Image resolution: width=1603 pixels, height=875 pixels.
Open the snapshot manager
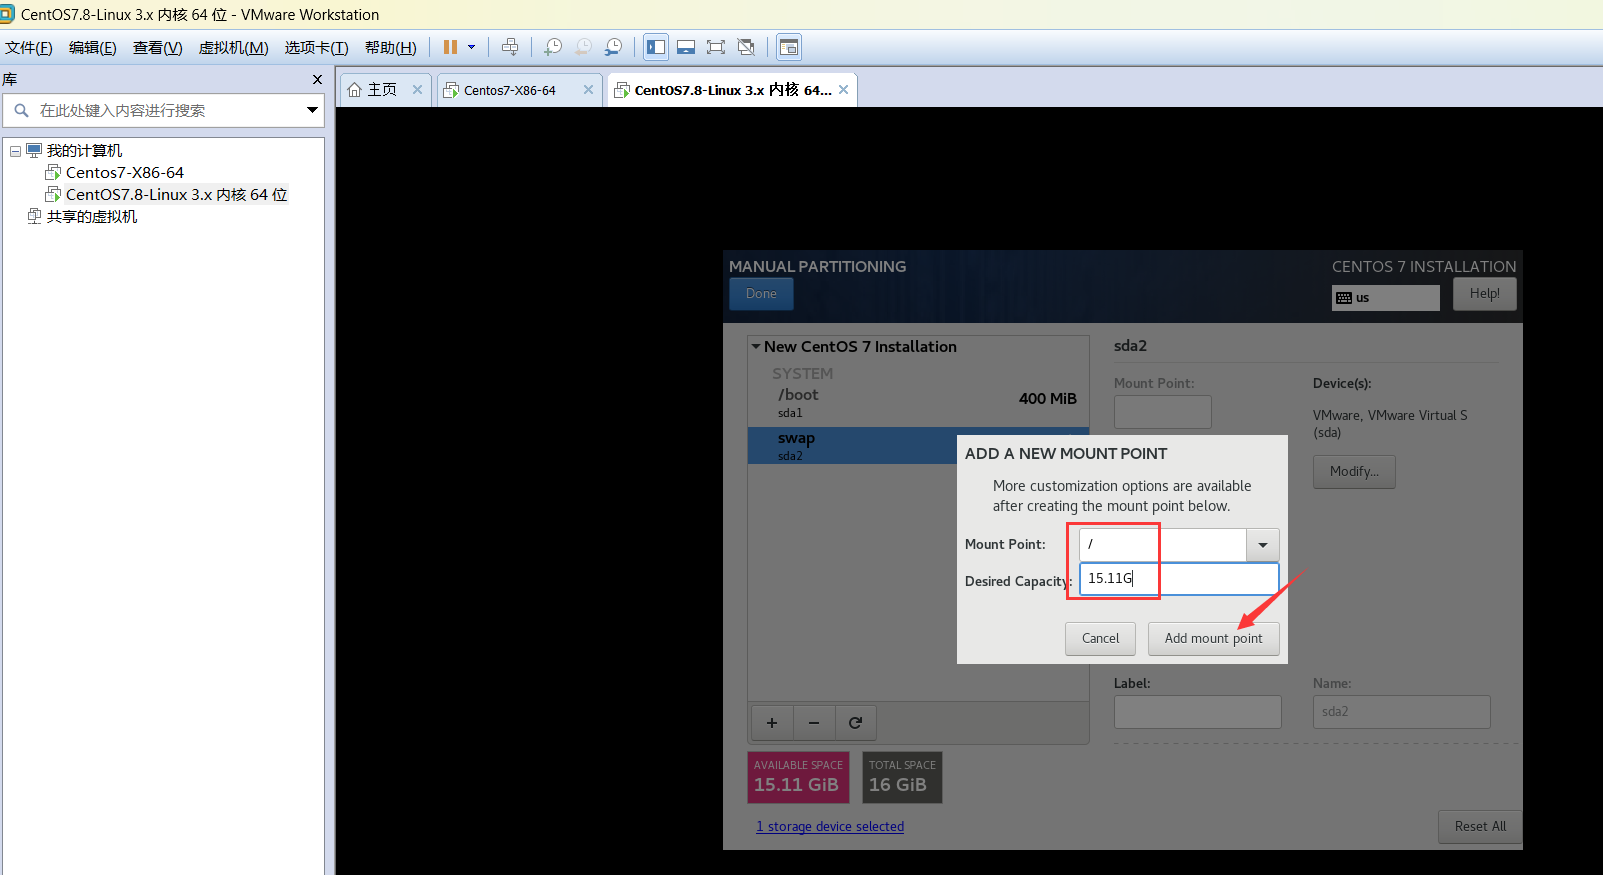tap(613, 47)
